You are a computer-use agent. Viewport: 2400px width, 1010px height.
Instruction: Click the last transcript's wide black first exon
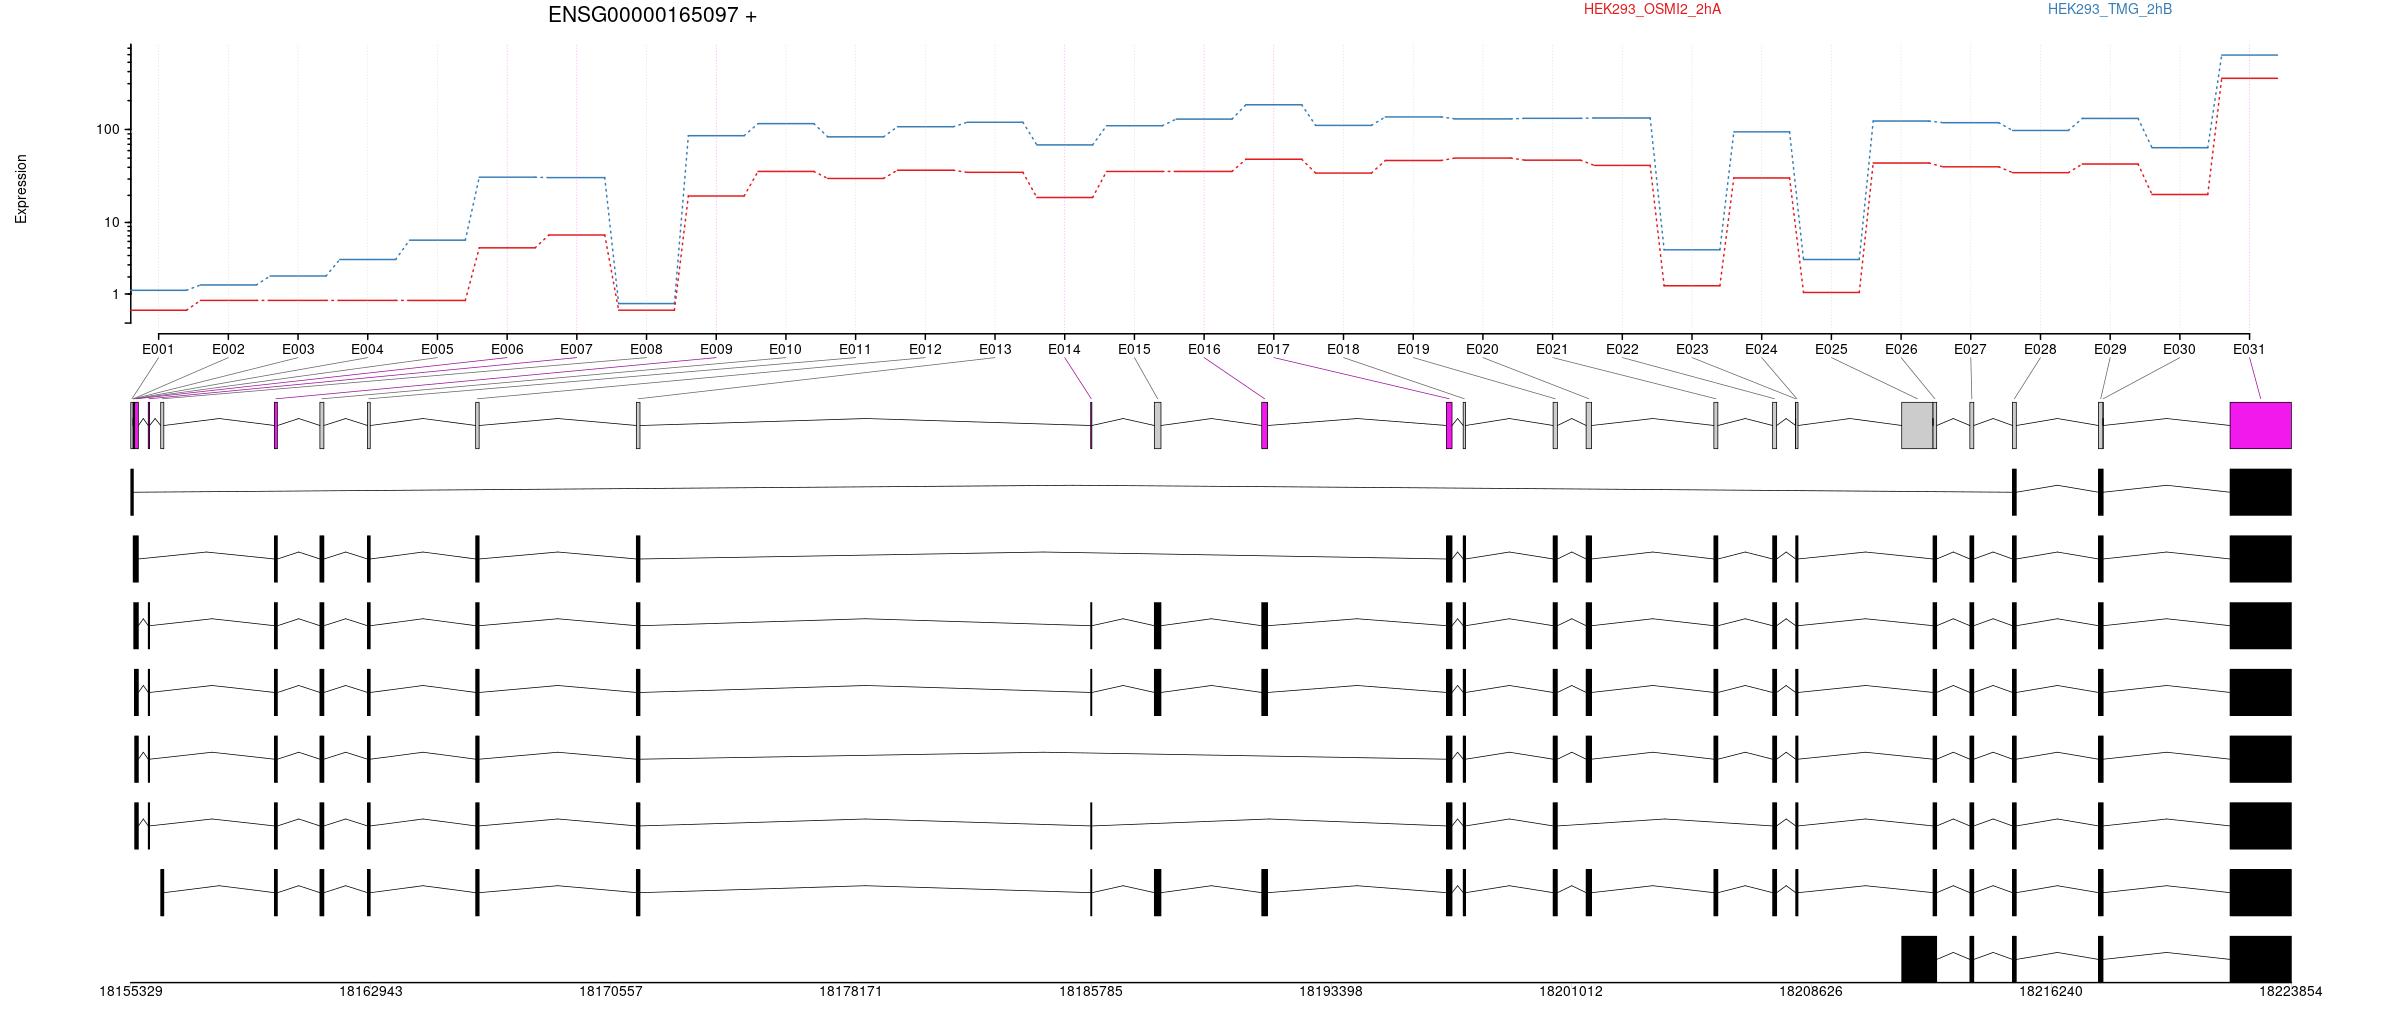(x=1918, y=959)
